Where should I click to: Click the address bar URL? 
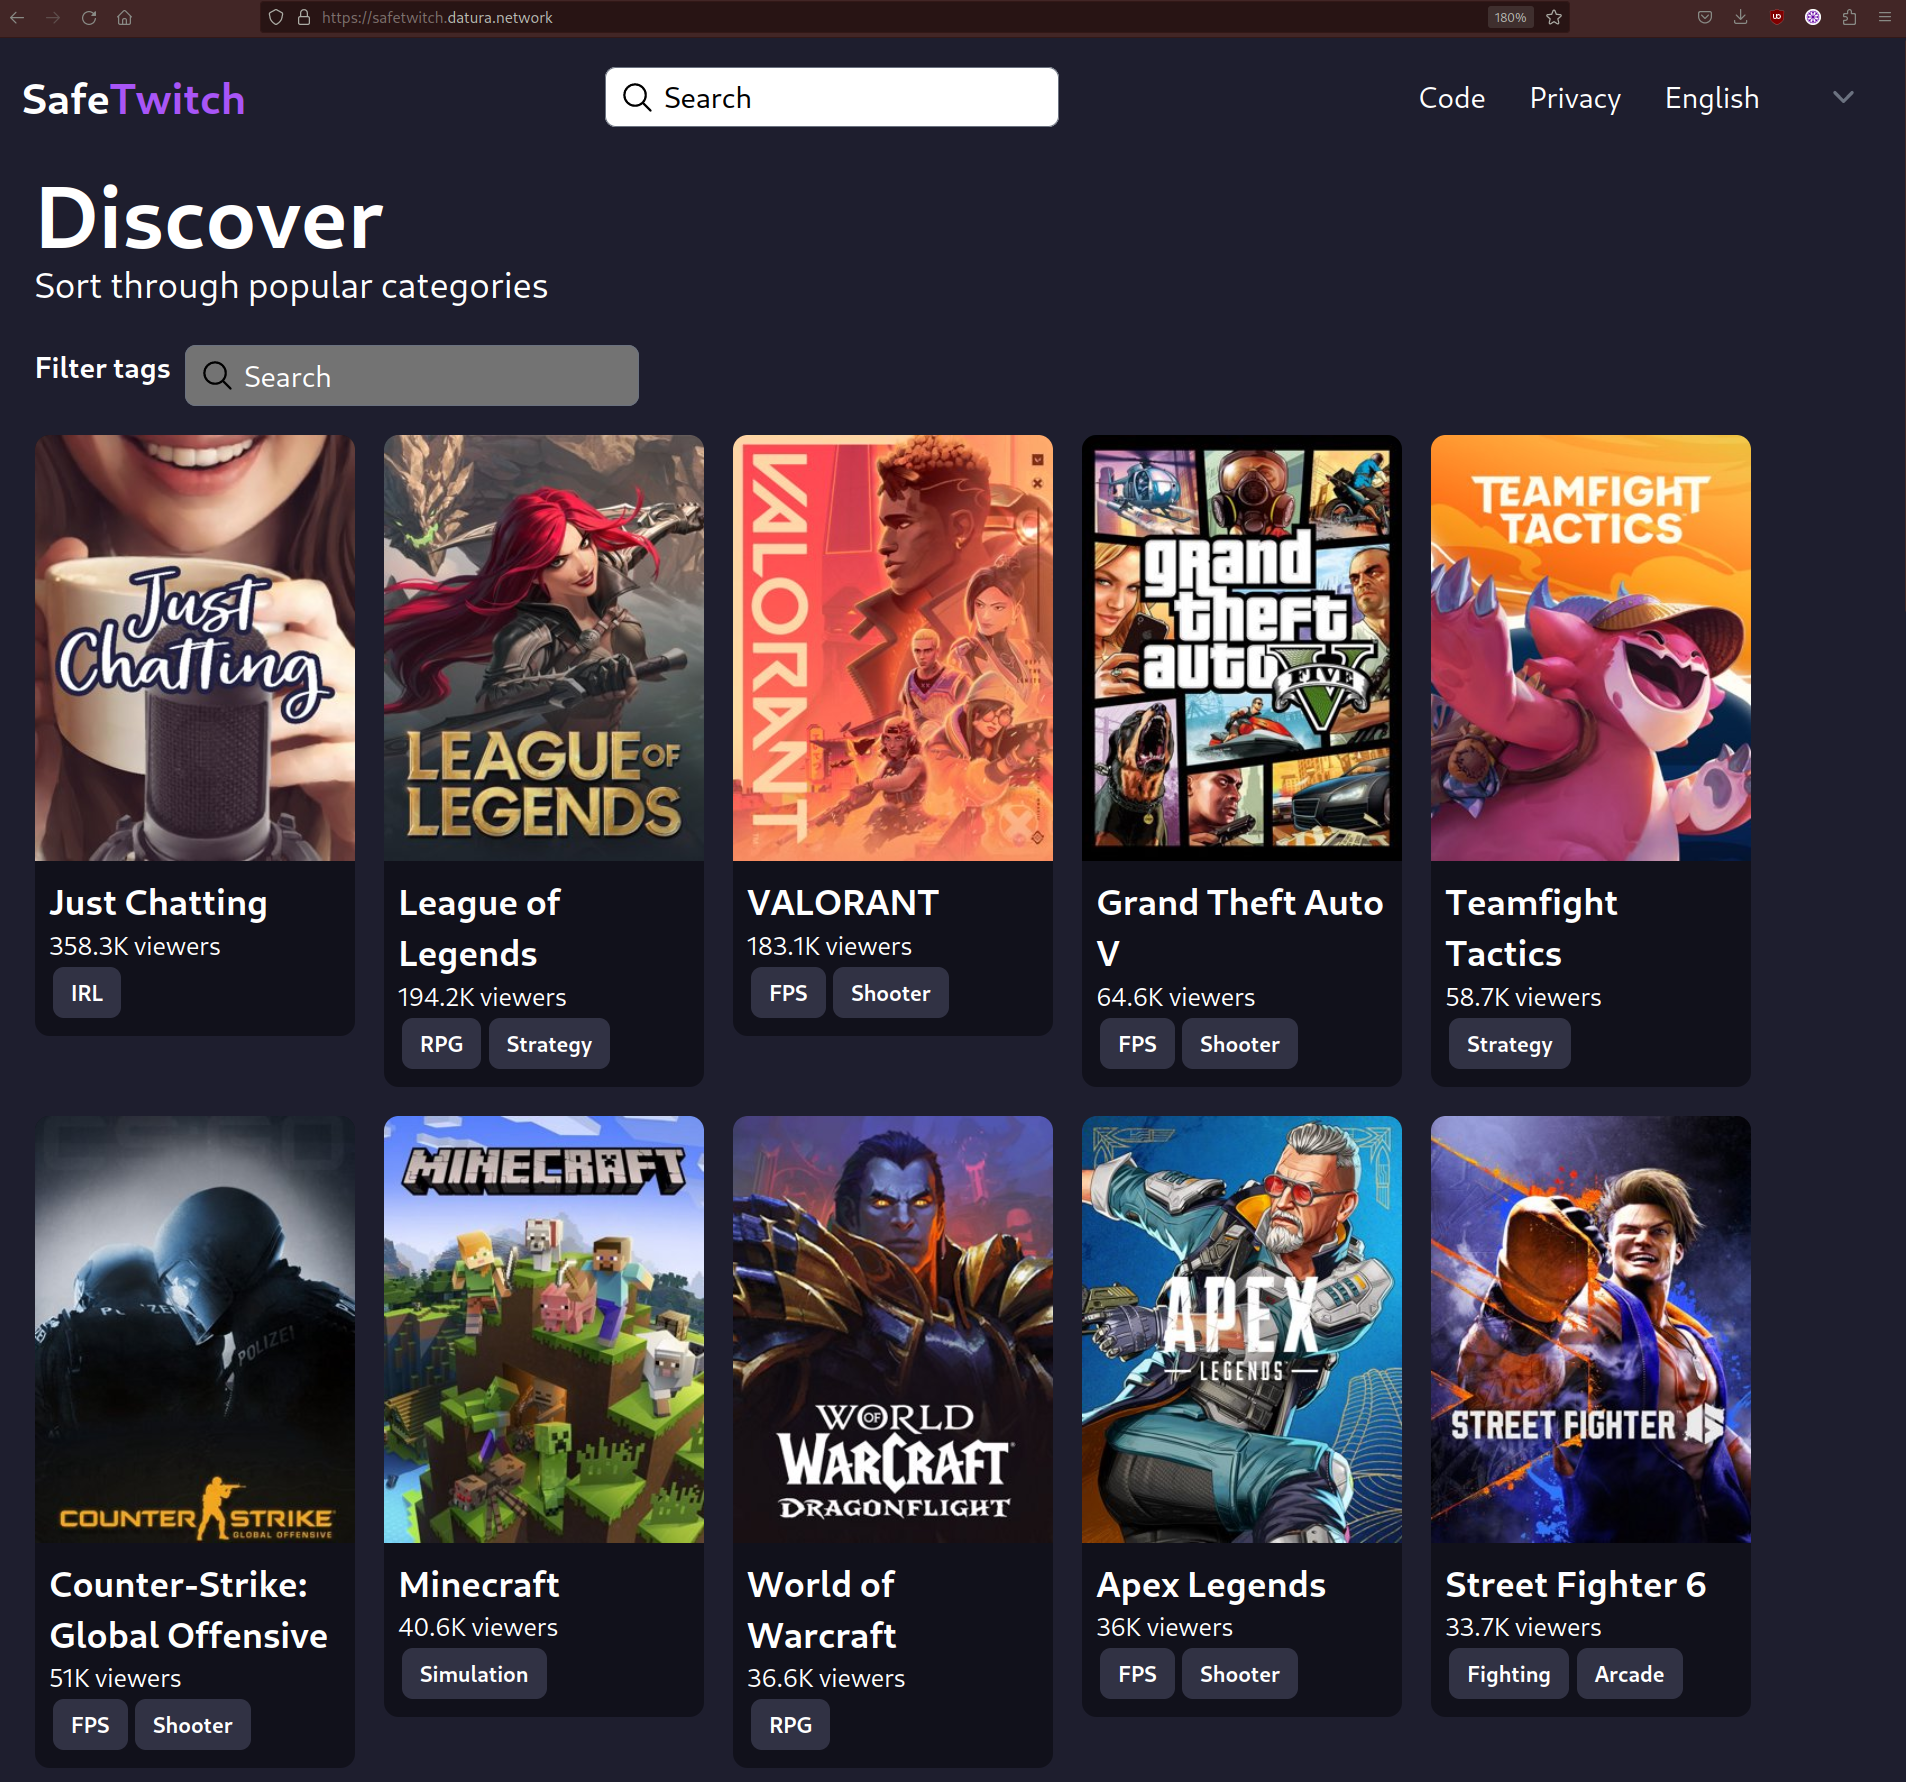point(437,17)
